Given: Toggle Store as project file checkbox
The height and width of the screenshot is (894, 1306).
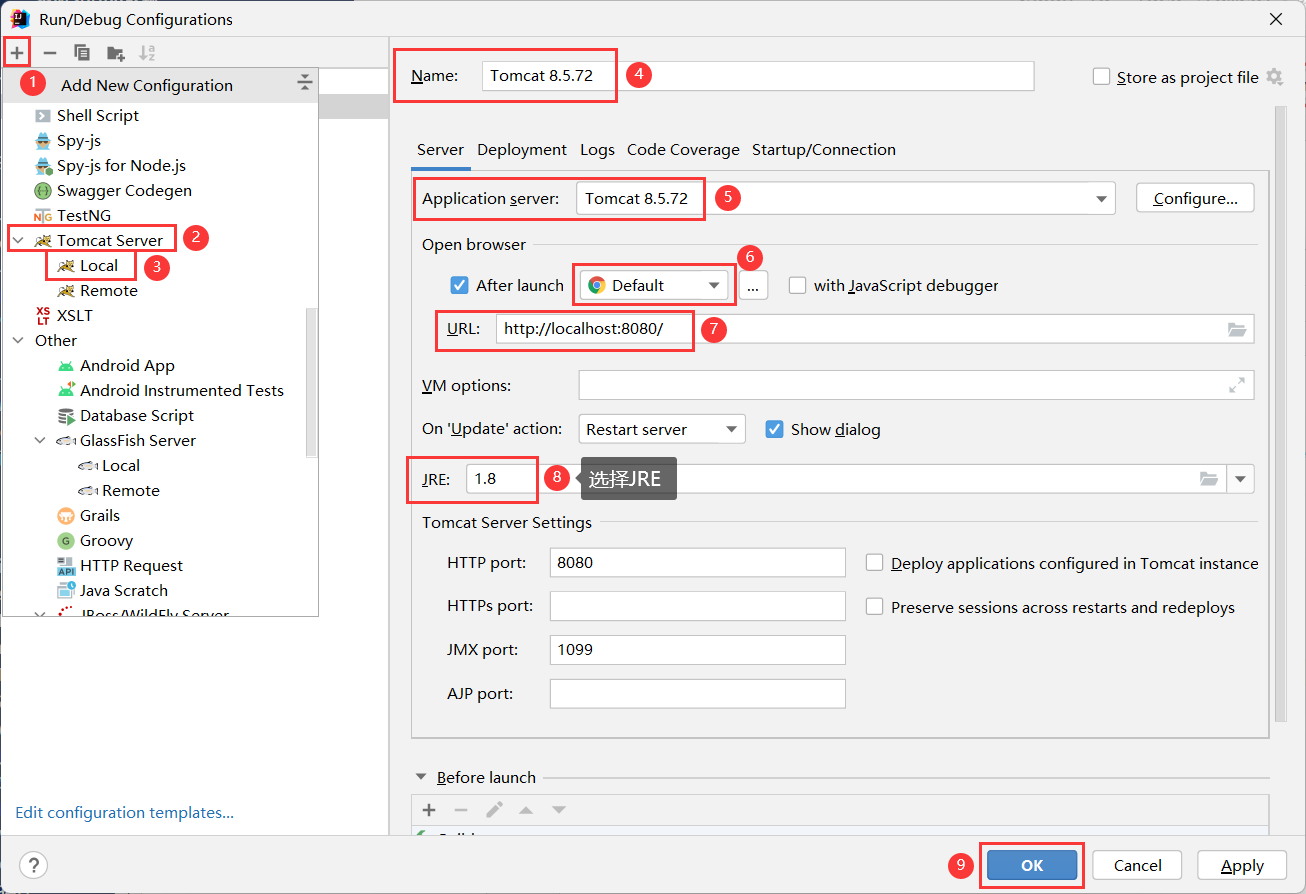Looking at the screenshot, I should (x=1101, y=77).
